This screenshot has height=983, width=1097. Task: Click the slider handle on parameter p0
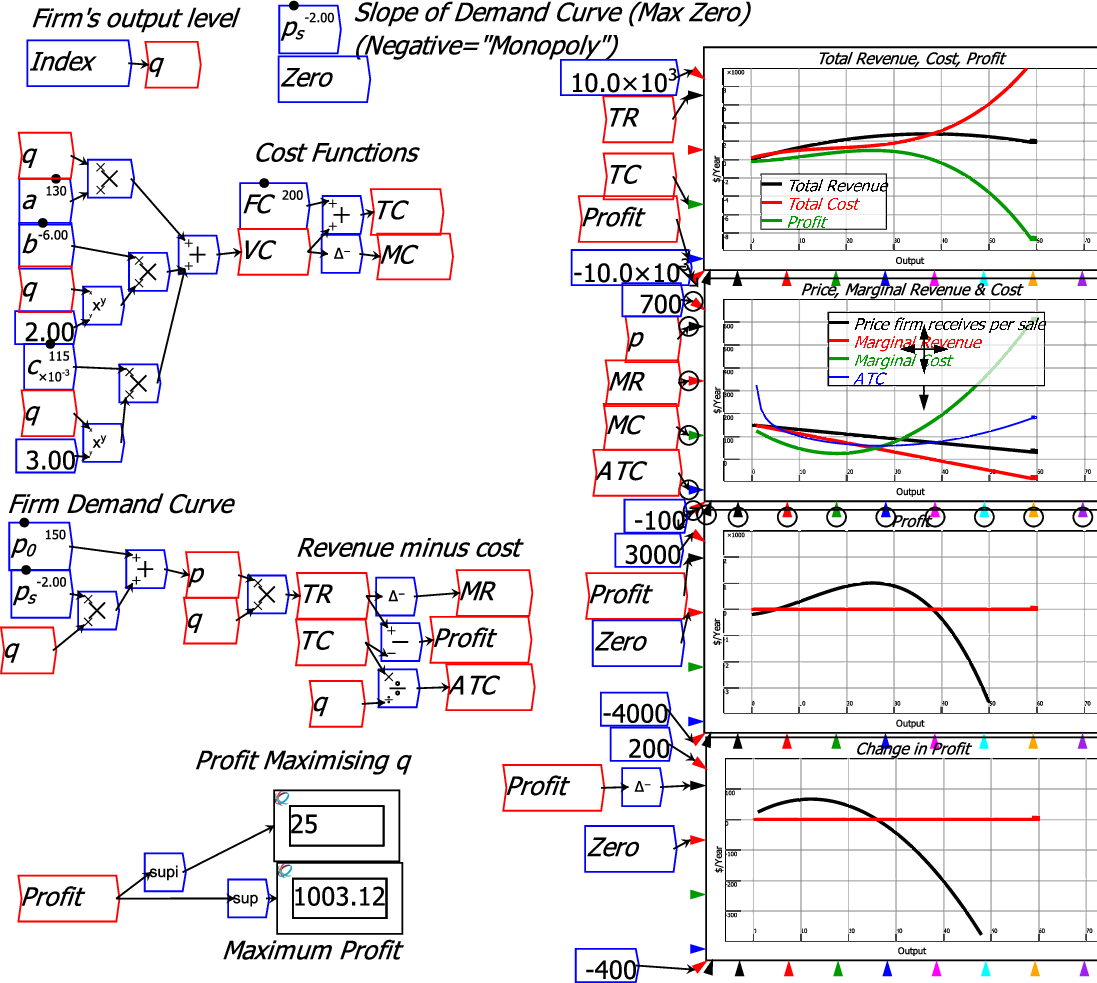click(24, 523)
